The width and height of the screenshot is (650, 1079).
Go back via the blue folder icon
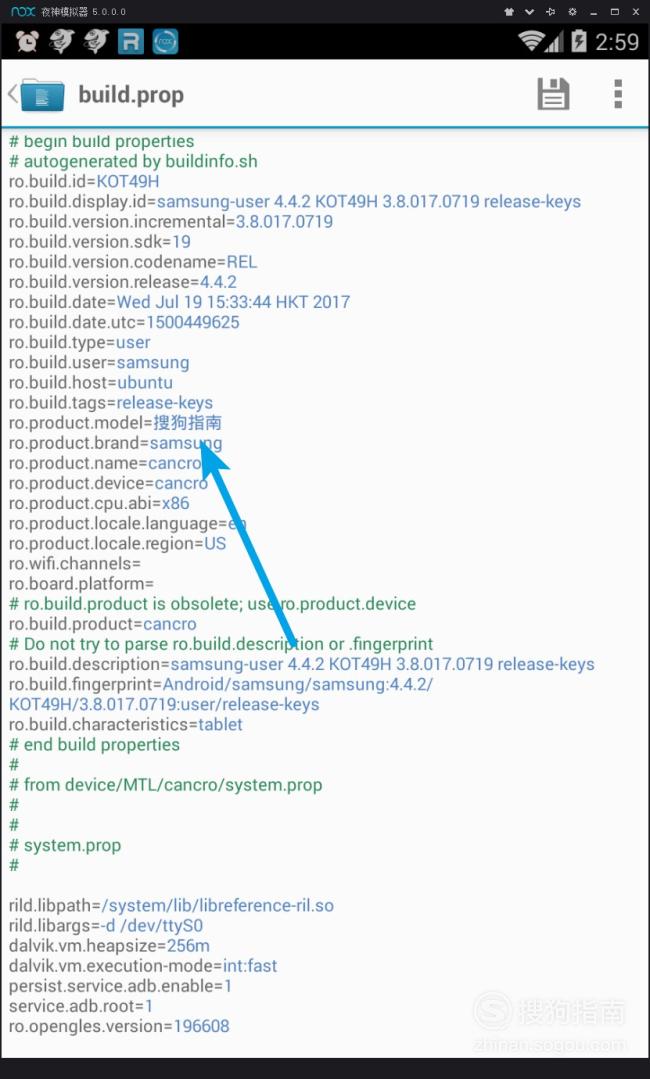click(x=43, y=95)
